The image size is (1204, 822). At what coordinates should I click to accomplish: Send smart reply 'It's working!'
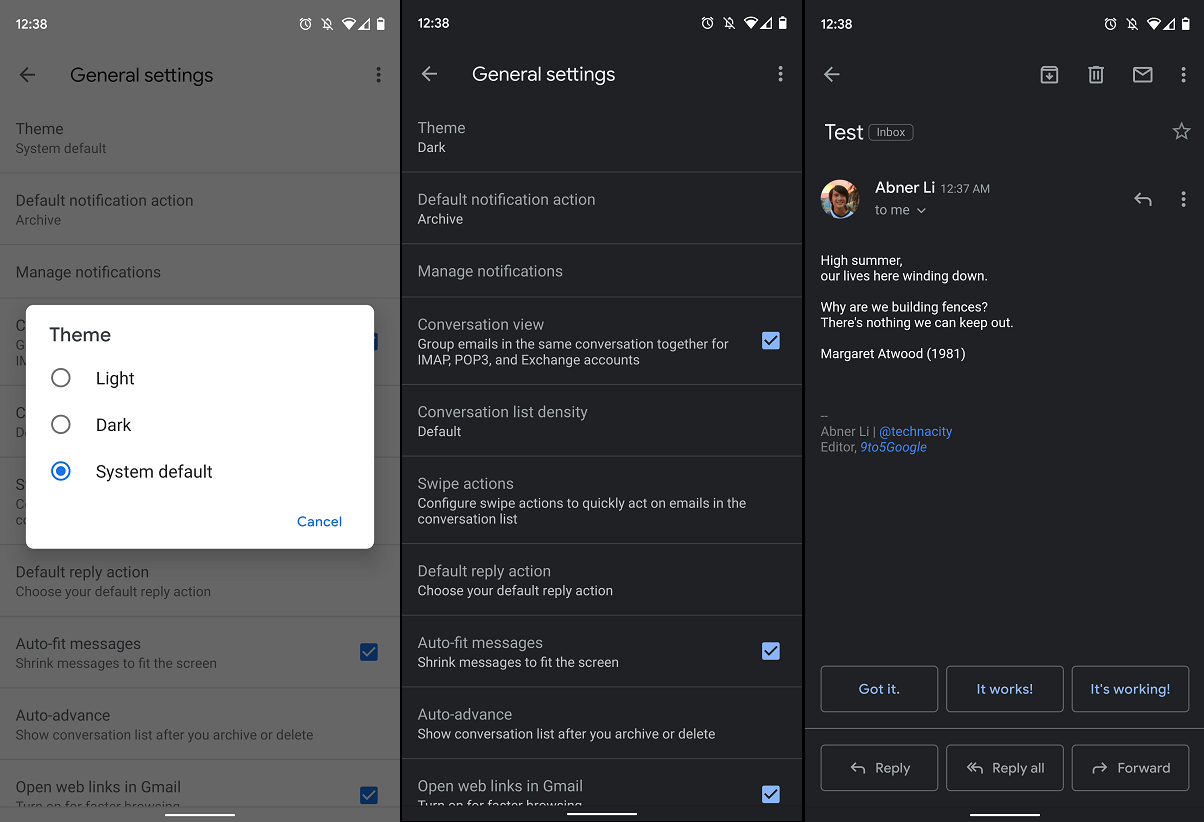[x=1130, y=689]
